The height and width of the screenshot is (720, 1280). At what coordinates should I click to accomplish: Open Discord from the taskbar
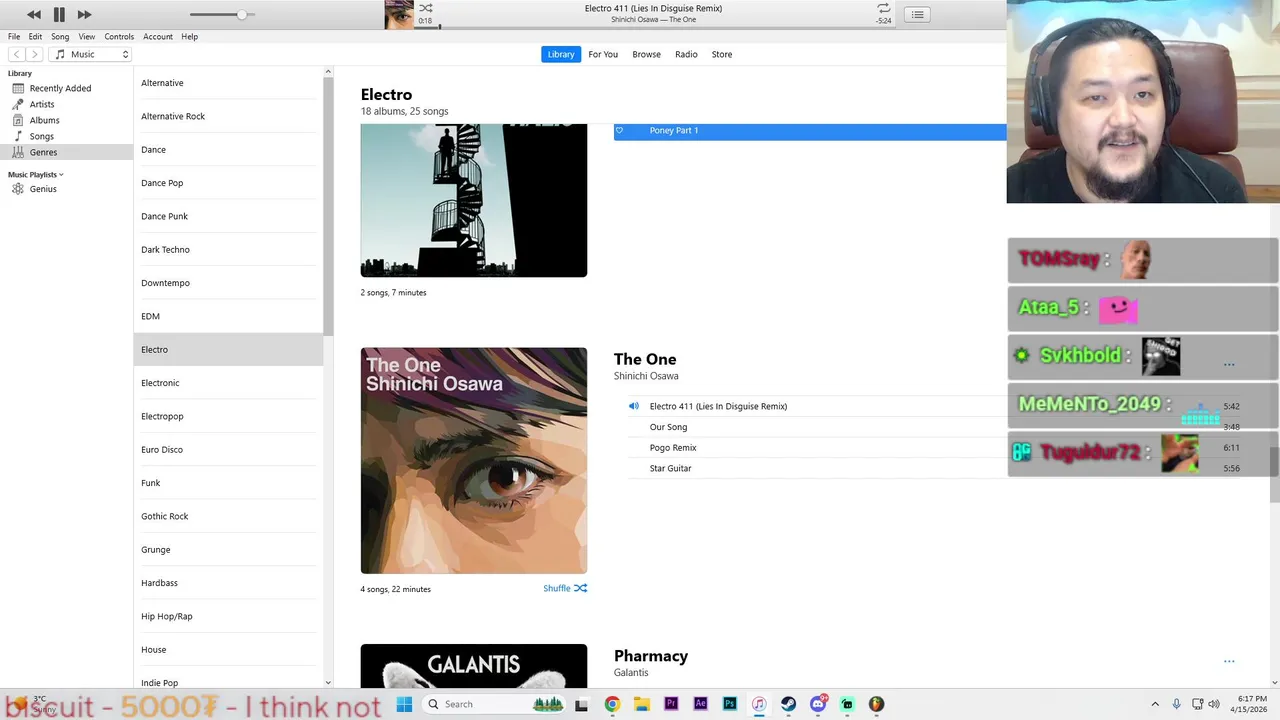(x=818, y=704)
